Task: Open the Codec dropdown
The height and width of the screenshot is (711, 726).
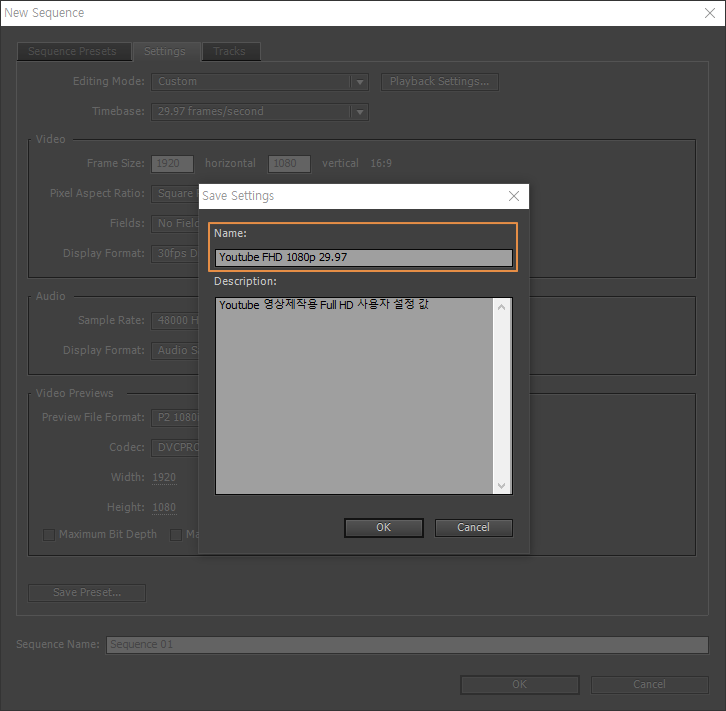Action: (175, 448)
